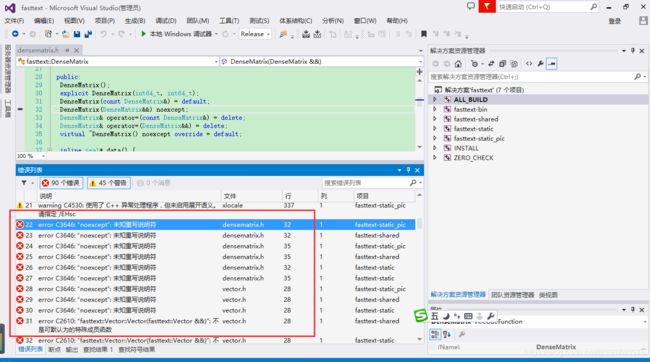The image size is (650, 362).
Task: Click the categorized view icon in Properties panel
Action: coord(435,334)
